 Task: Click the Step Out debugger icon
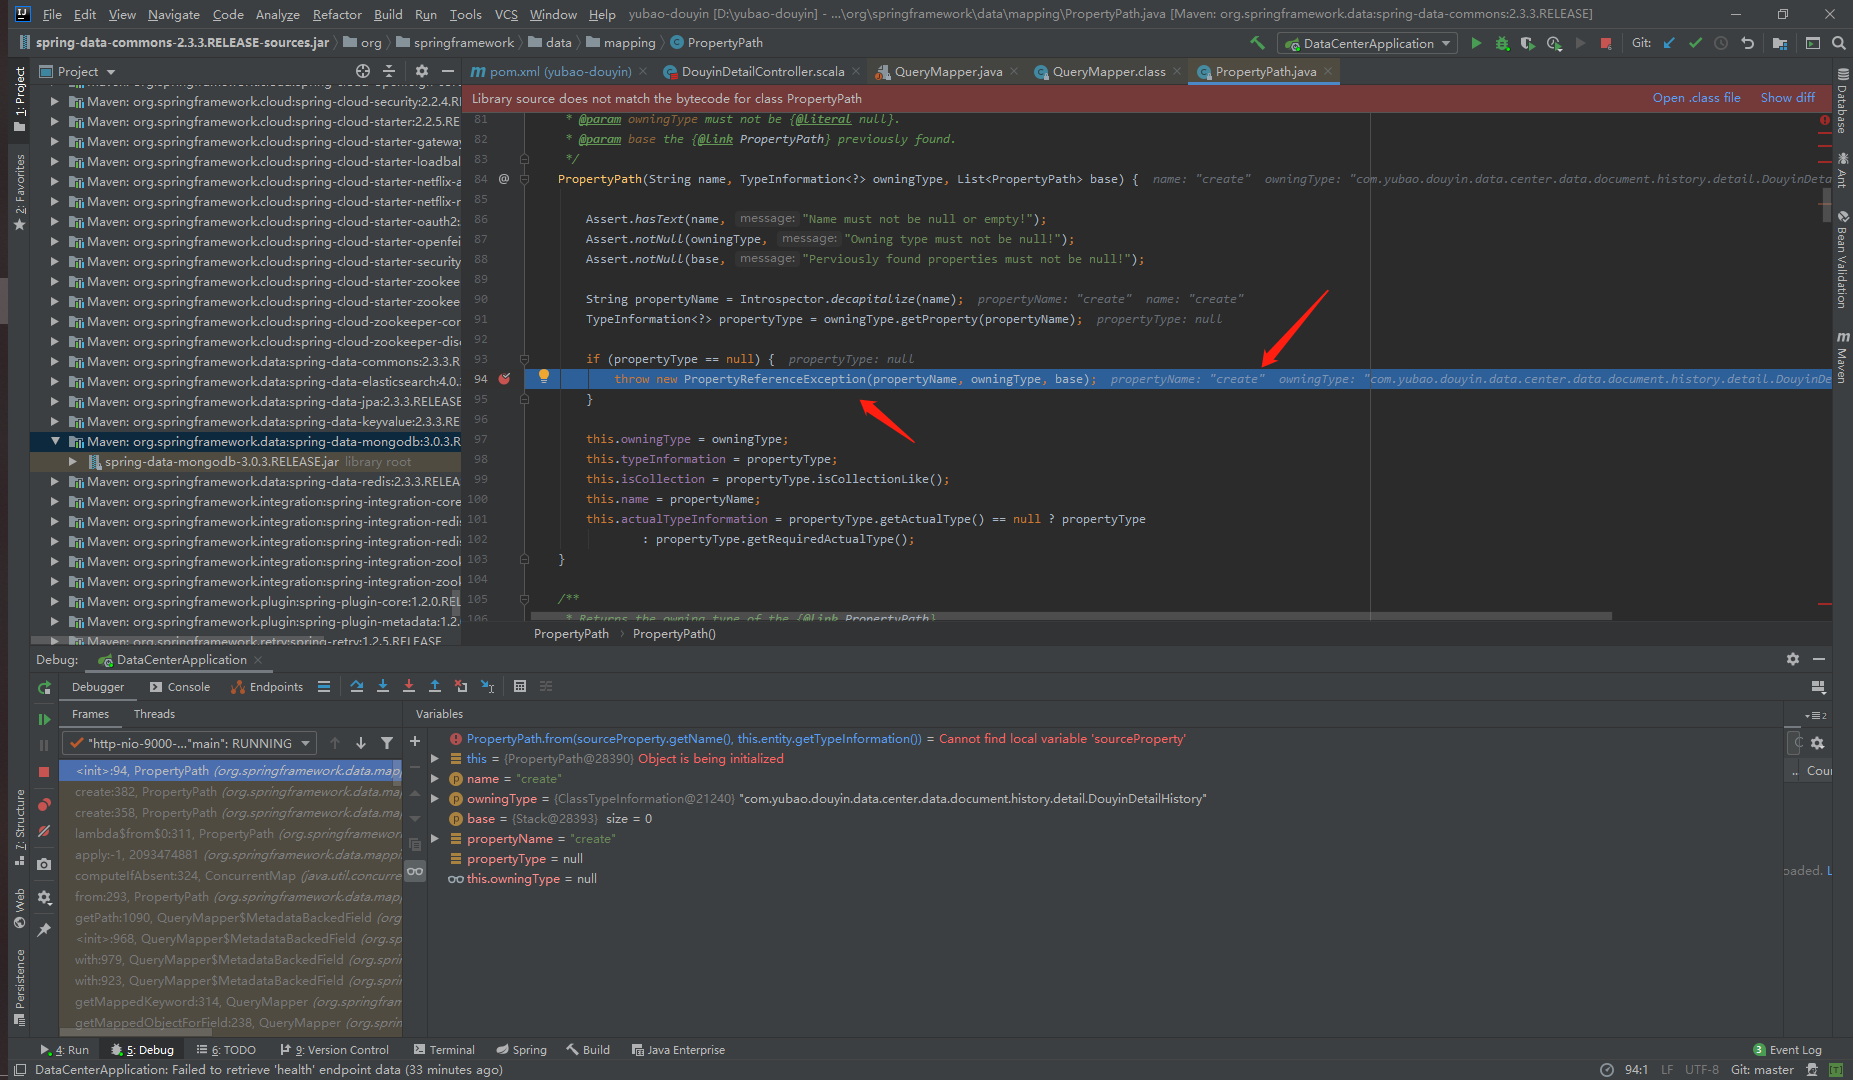[435, 686]
